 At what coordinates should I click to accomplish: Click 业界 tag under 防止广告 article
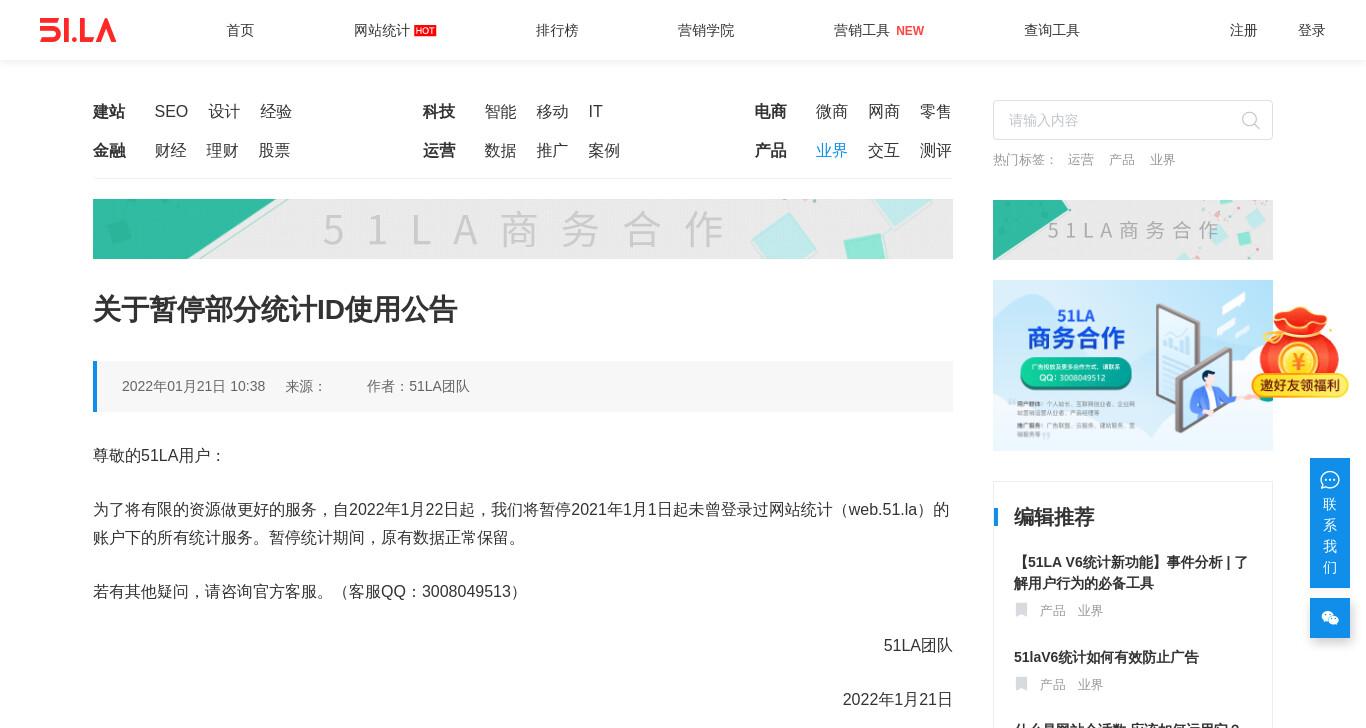1090,685
